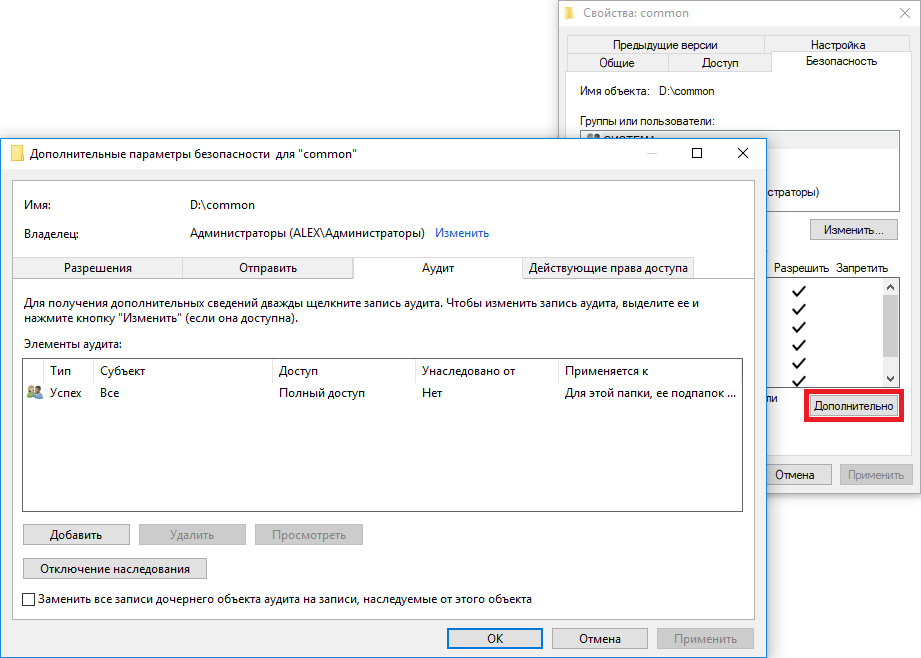Image resolution: width=921 pixels, height=658 pixels.
Task: Switch to Предыдущие версии tab in properties
Action: (665, 45)
